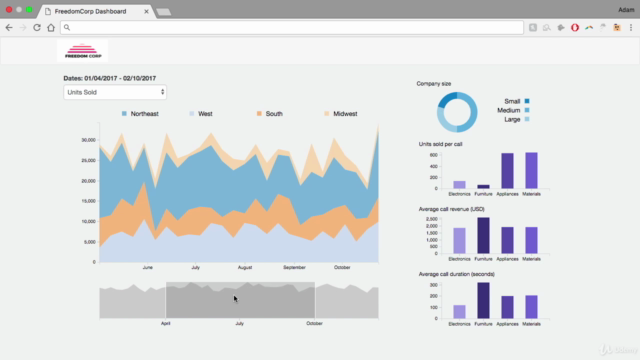Toggle the South legend swatch
The width and height of the screenshot is (640, 360).
pos(259,113)
